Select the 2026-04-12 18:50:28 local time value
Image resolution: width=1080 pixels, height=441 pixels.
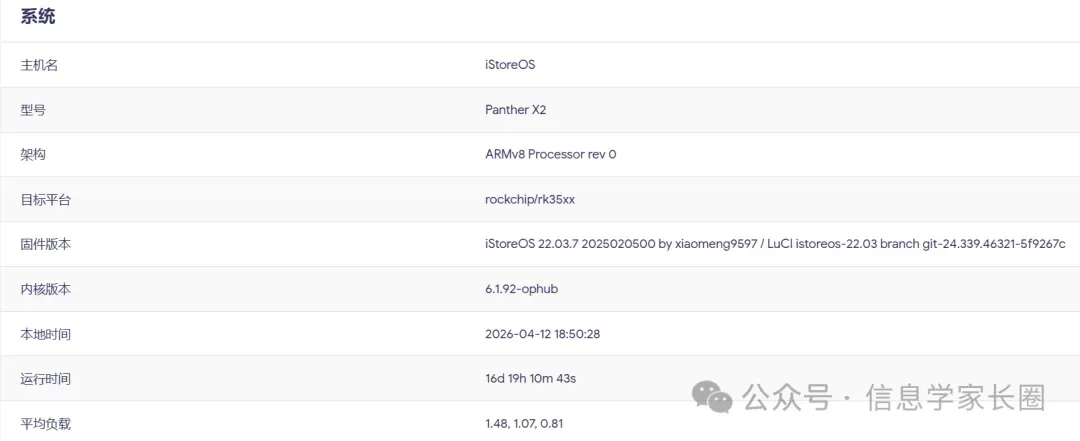point(542,334)
